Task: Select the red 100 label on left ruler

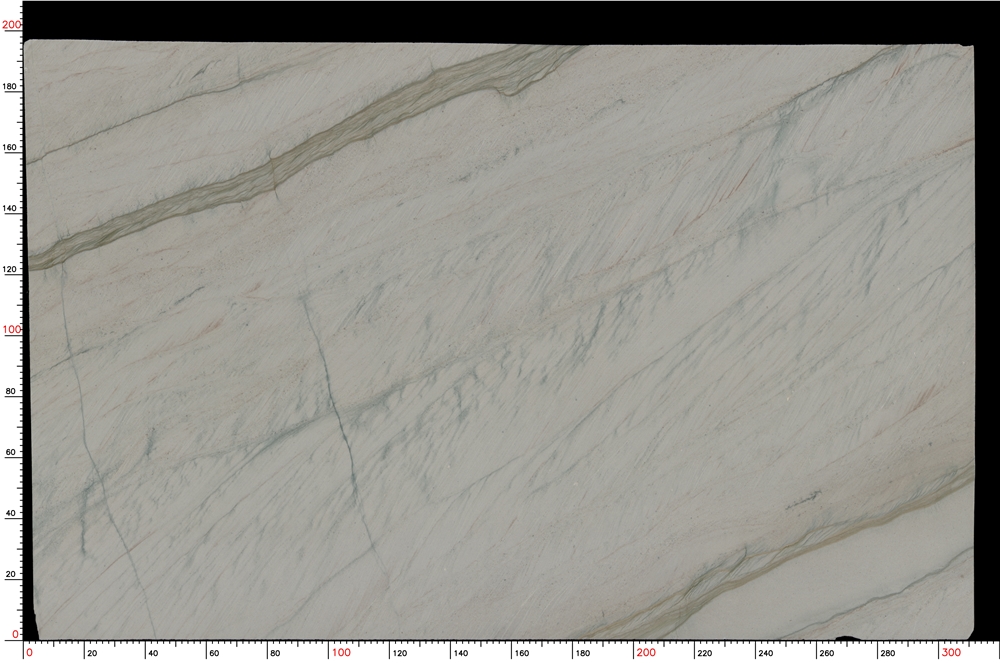Action: [x=11, y=327]
